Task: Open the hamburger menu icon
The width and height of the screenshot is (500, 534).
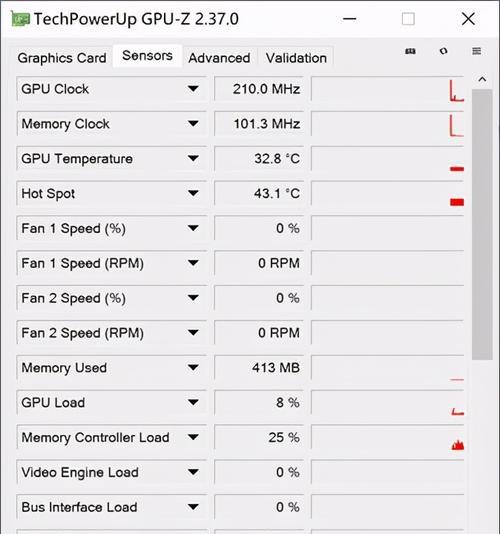Action: click(x=476, y=51)
